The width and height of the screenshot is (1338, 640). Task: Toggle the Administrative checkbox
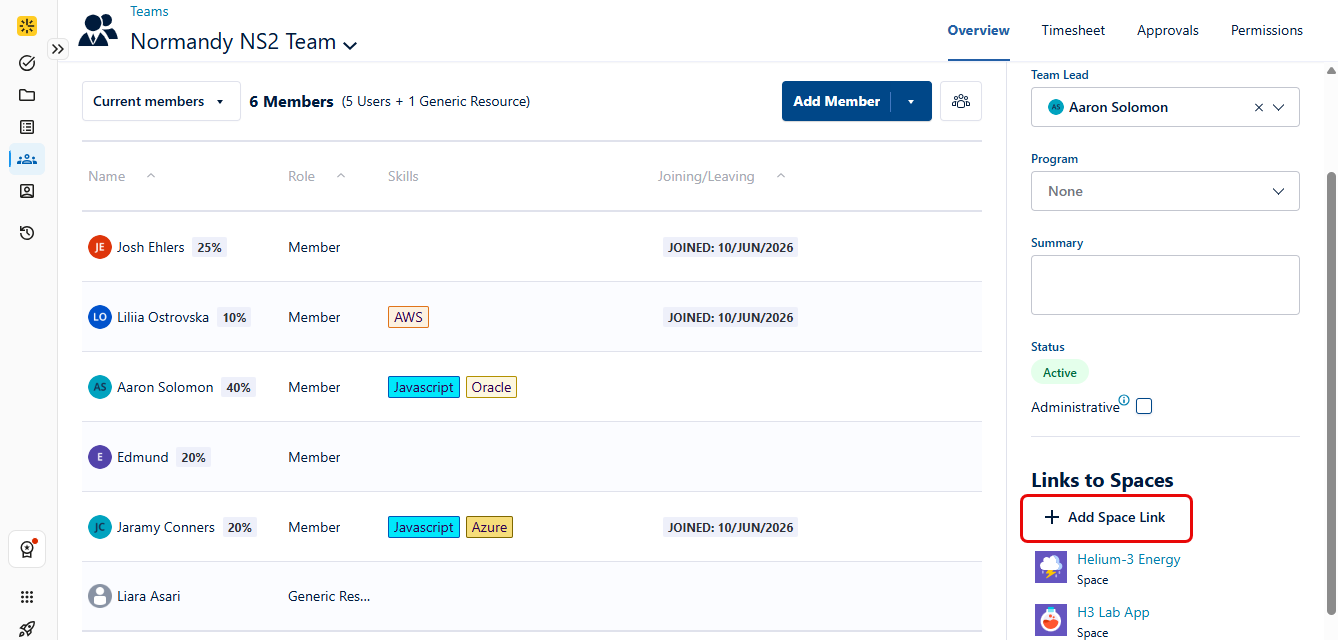pos(1144,407)
